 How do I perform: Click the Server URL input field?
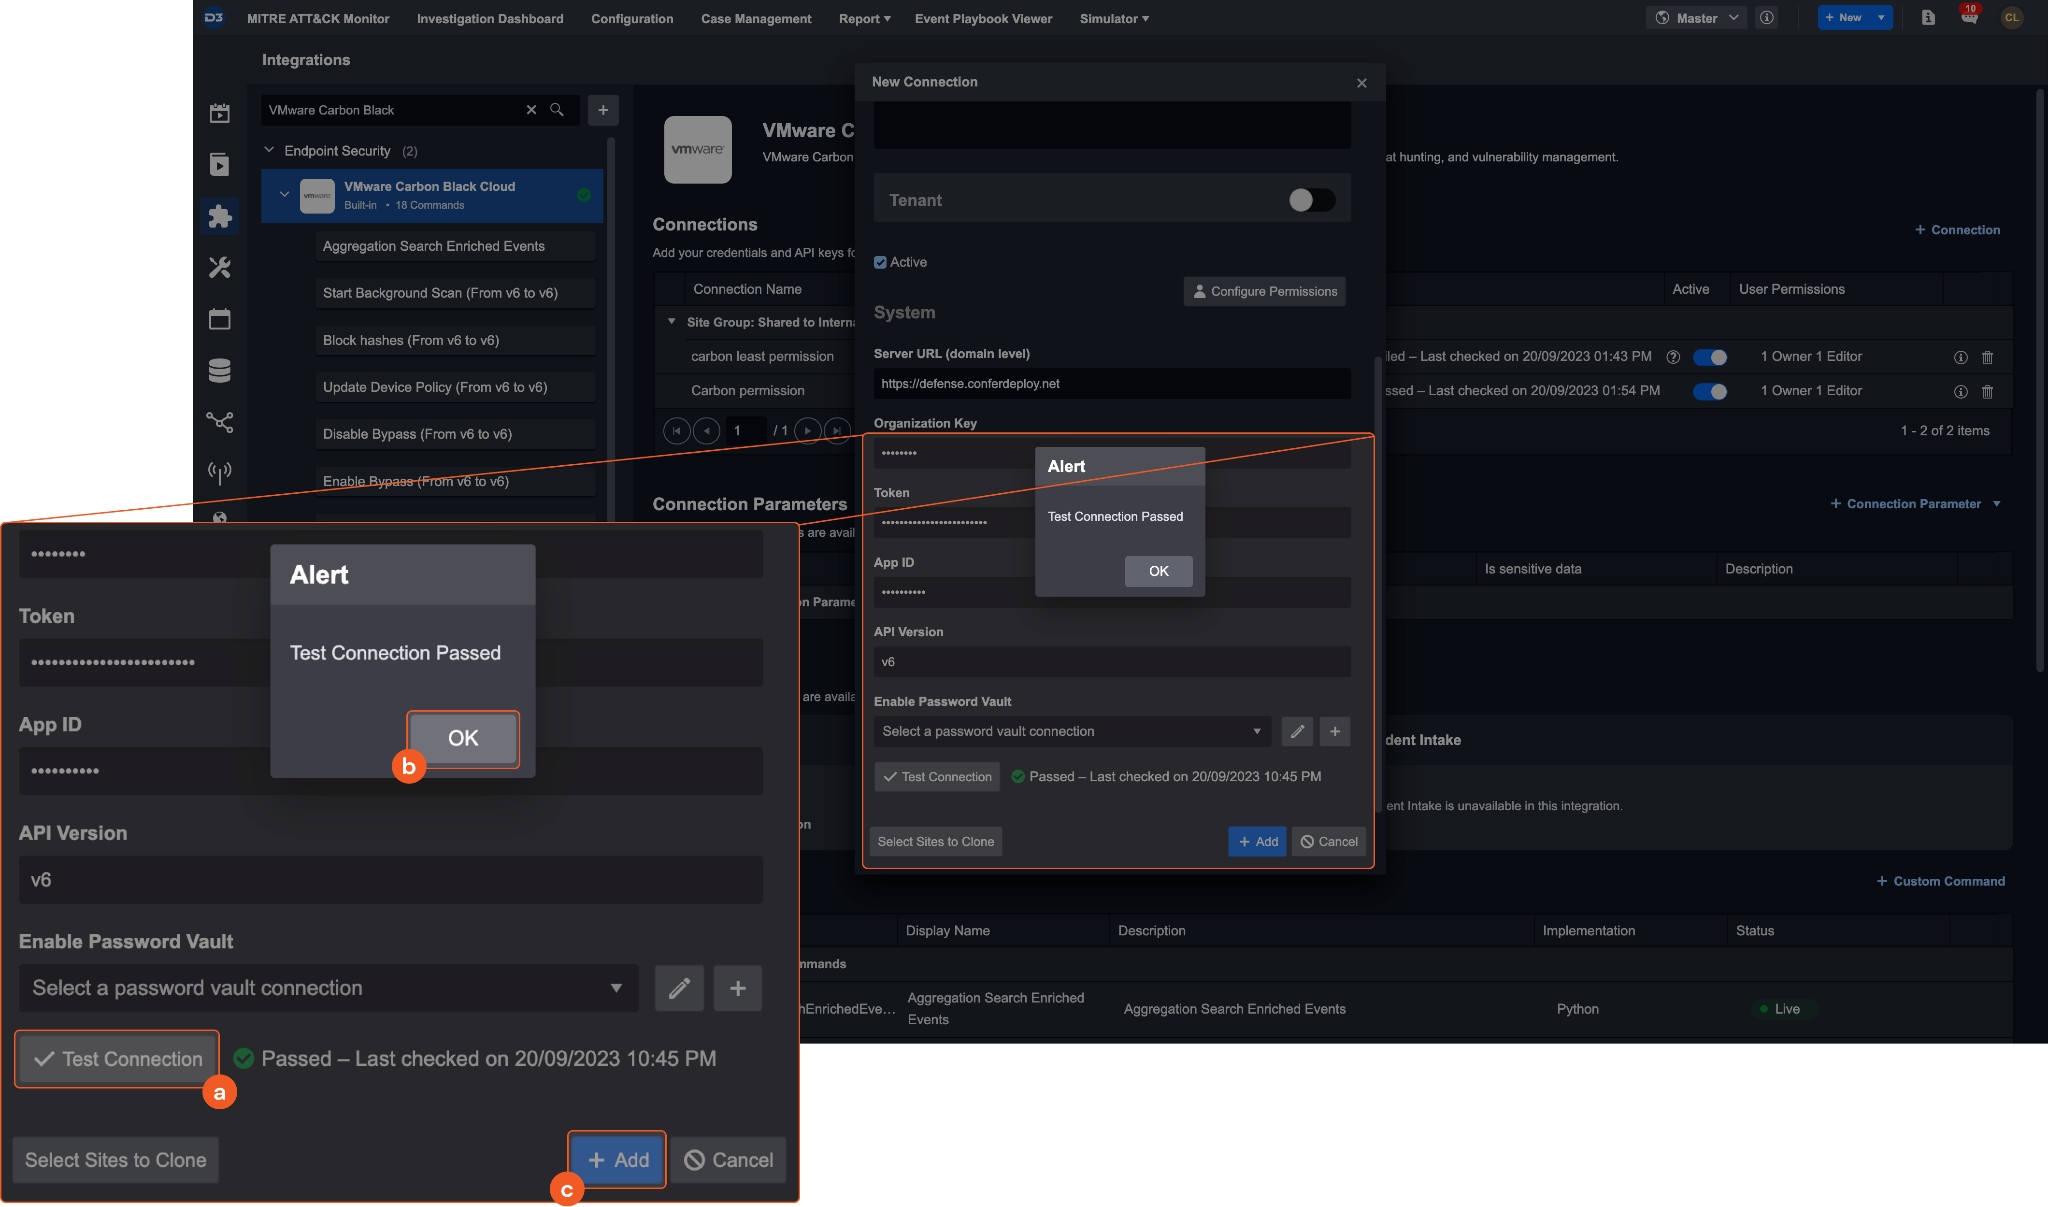pyautogui.click(x=1112, y=384)
